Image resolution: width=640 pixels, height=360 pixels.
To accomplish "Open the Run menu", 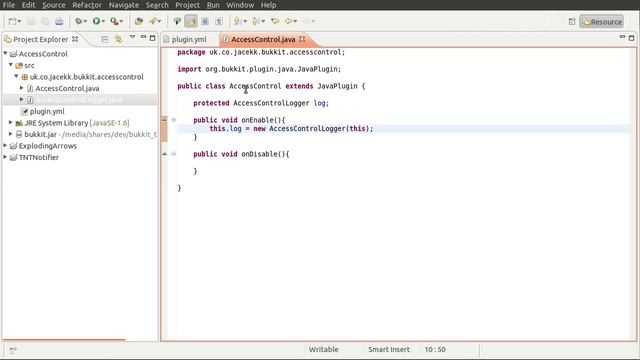I will coord(213,5).
